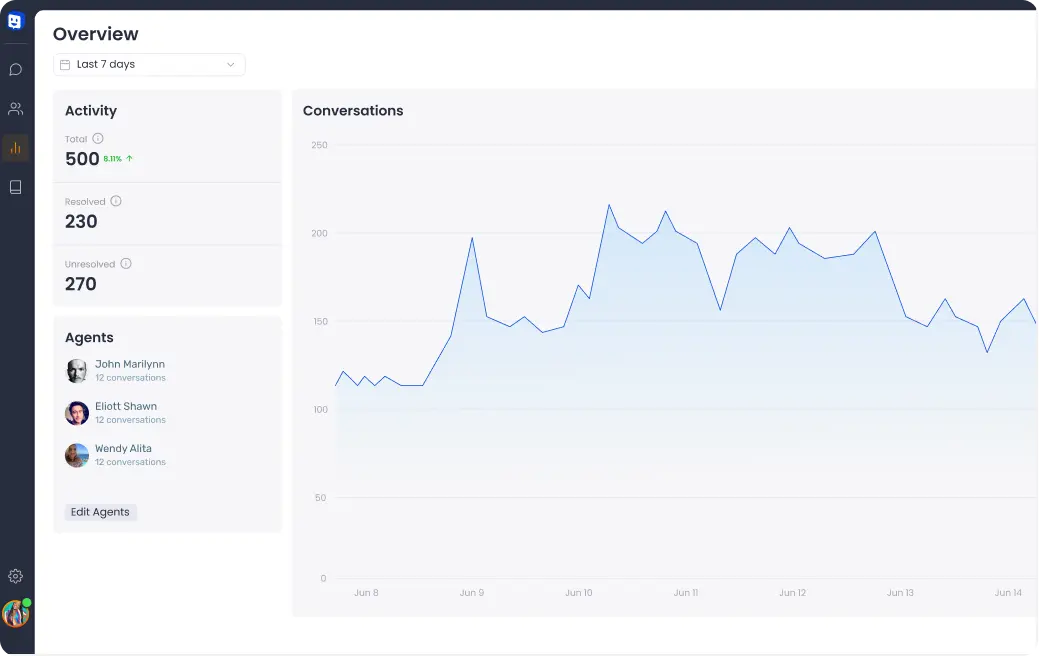Open the settings gear icon

tap(15, 576)
